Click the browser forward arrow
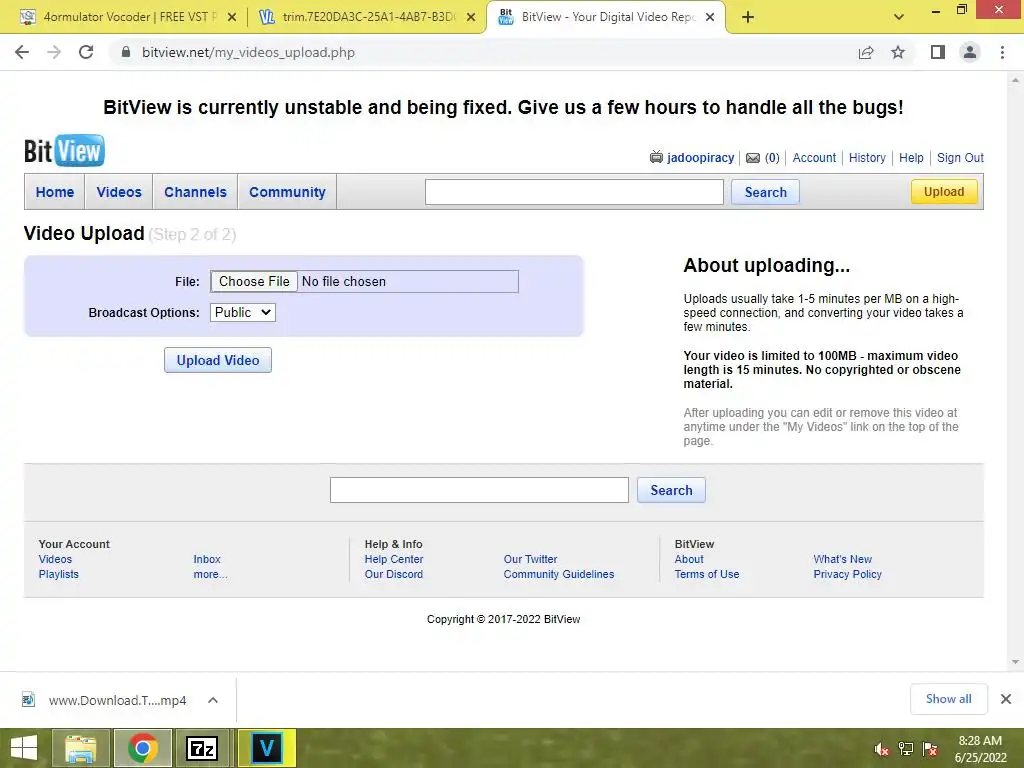This screenshot has height=768, width=1024. coord(54,52)
